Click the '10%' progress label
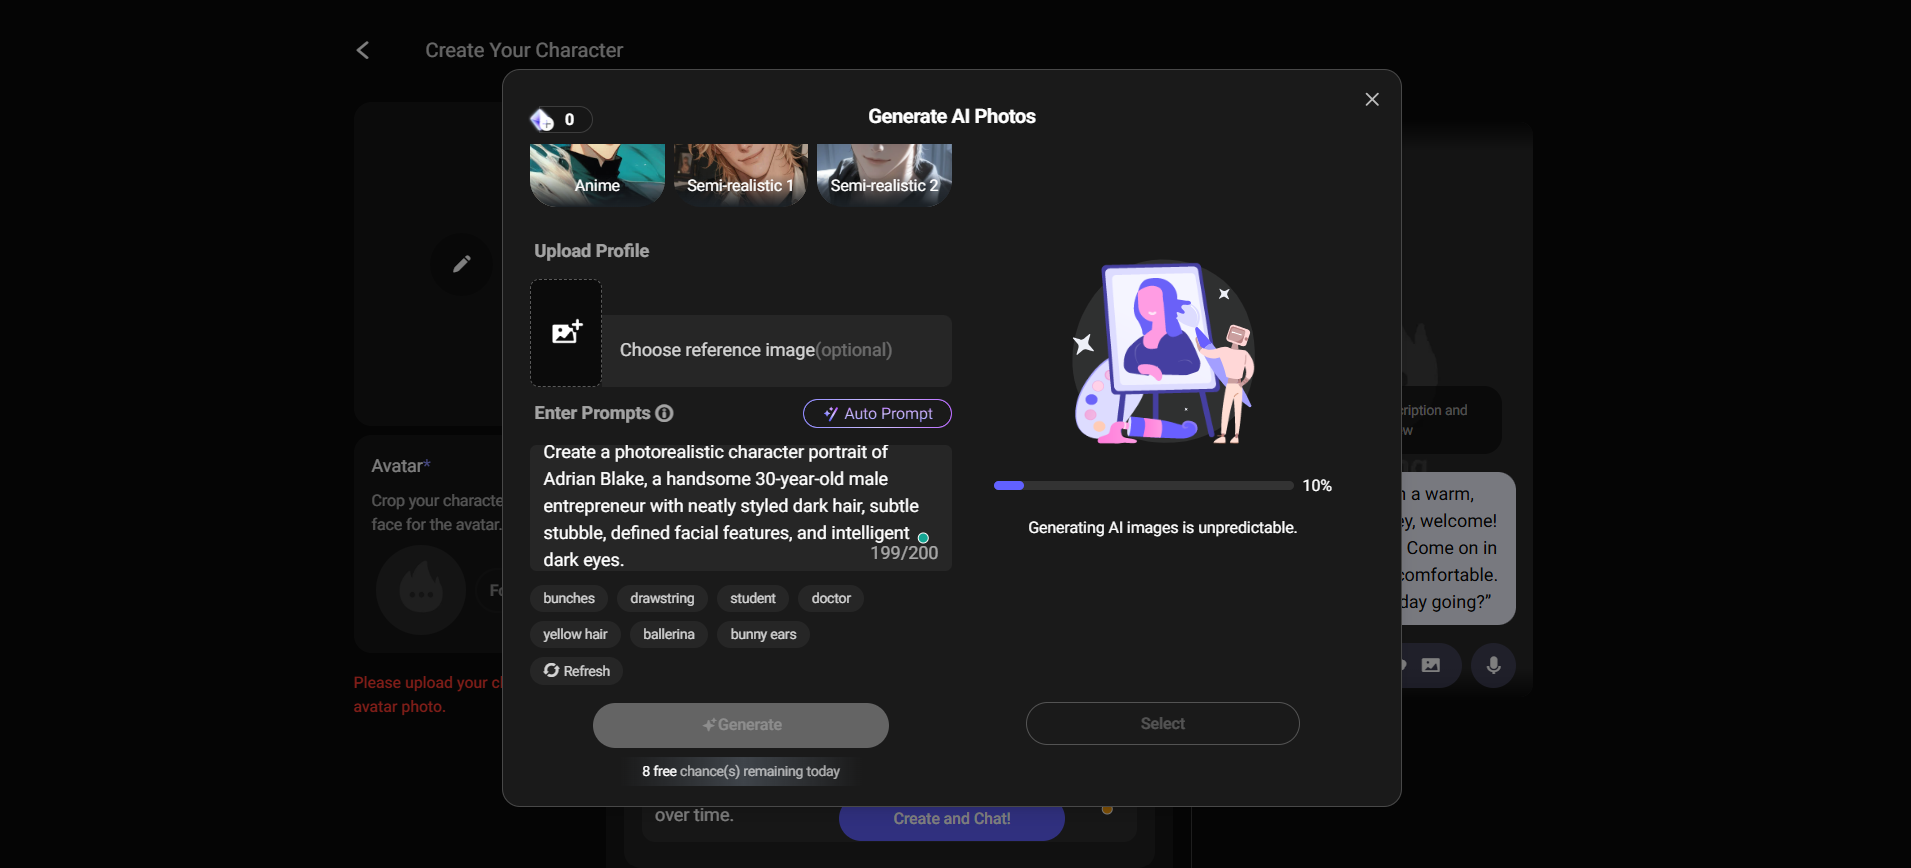This screenshot has height=868, width=1911. 1317,485
